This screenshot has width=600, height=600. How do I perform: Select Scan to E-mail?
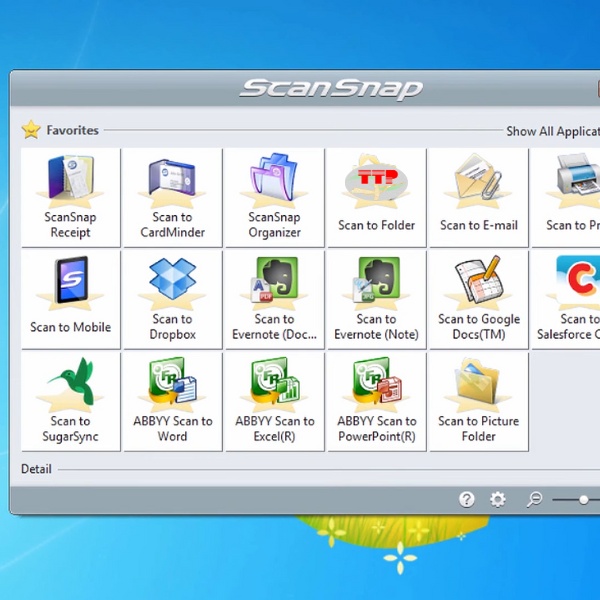[478, 197]
